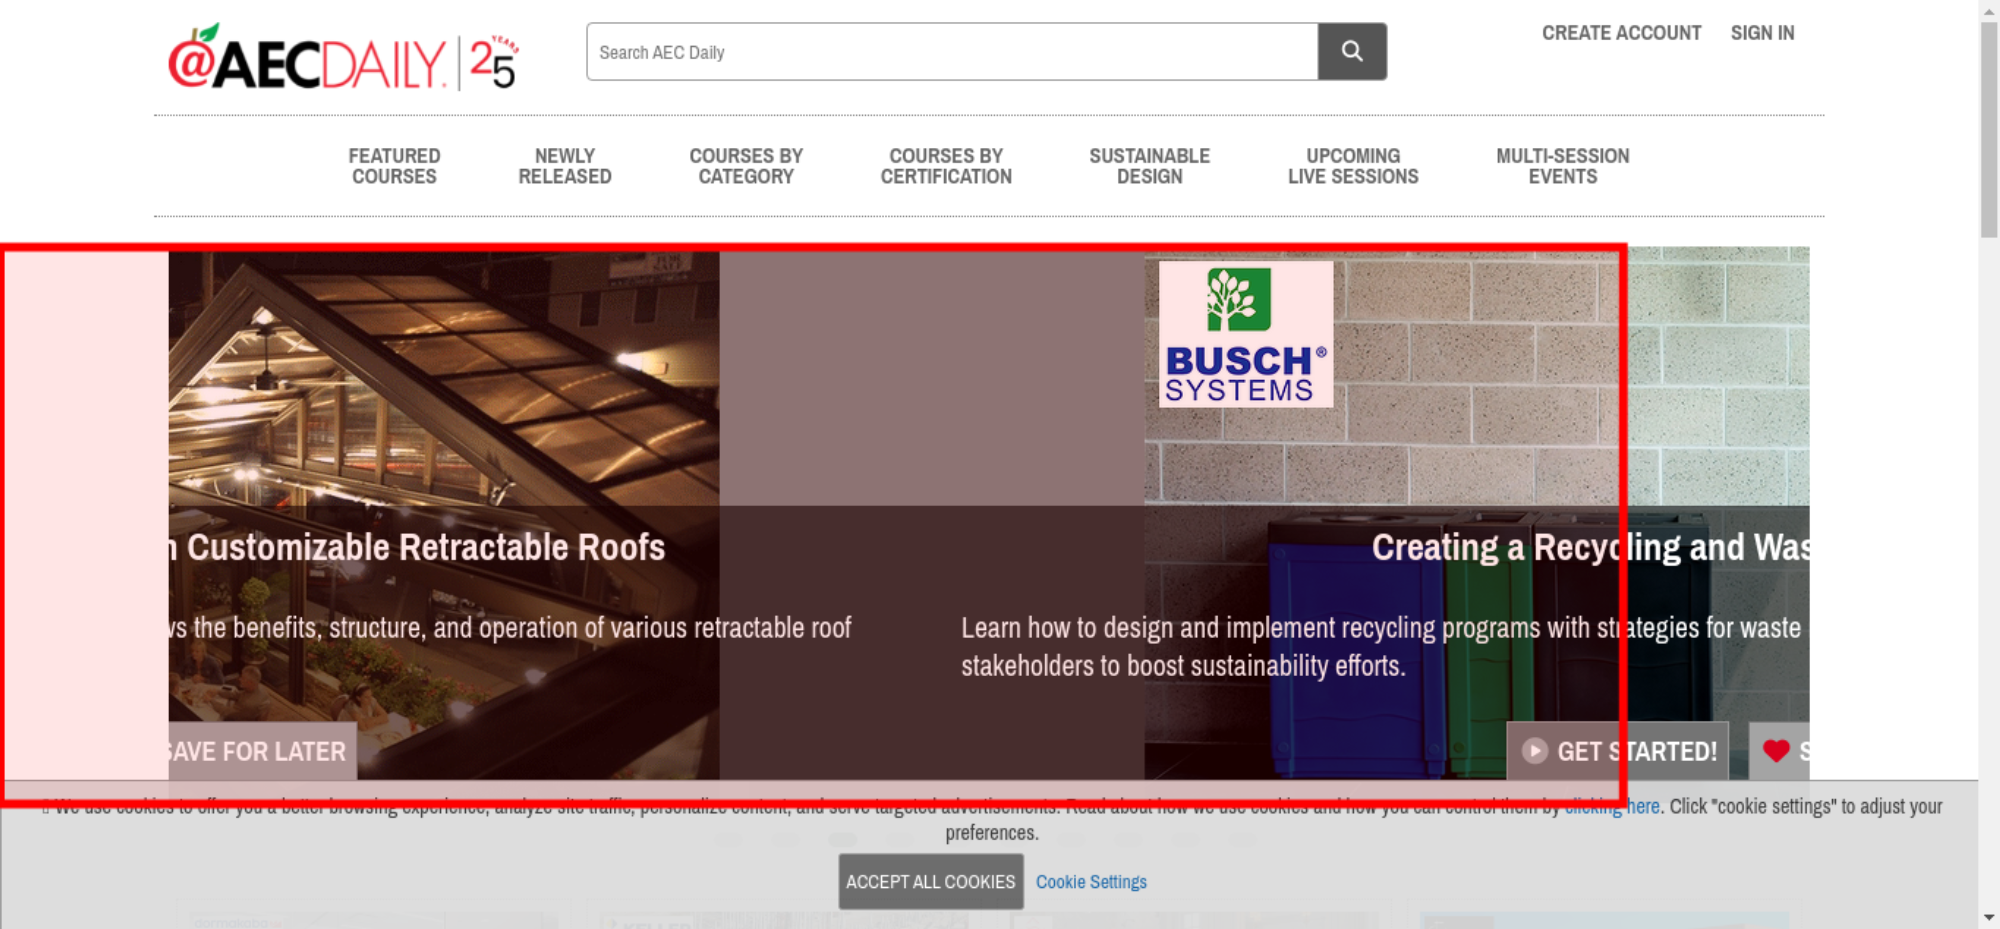Click the Busch Systems logo

pos(1245,334)
